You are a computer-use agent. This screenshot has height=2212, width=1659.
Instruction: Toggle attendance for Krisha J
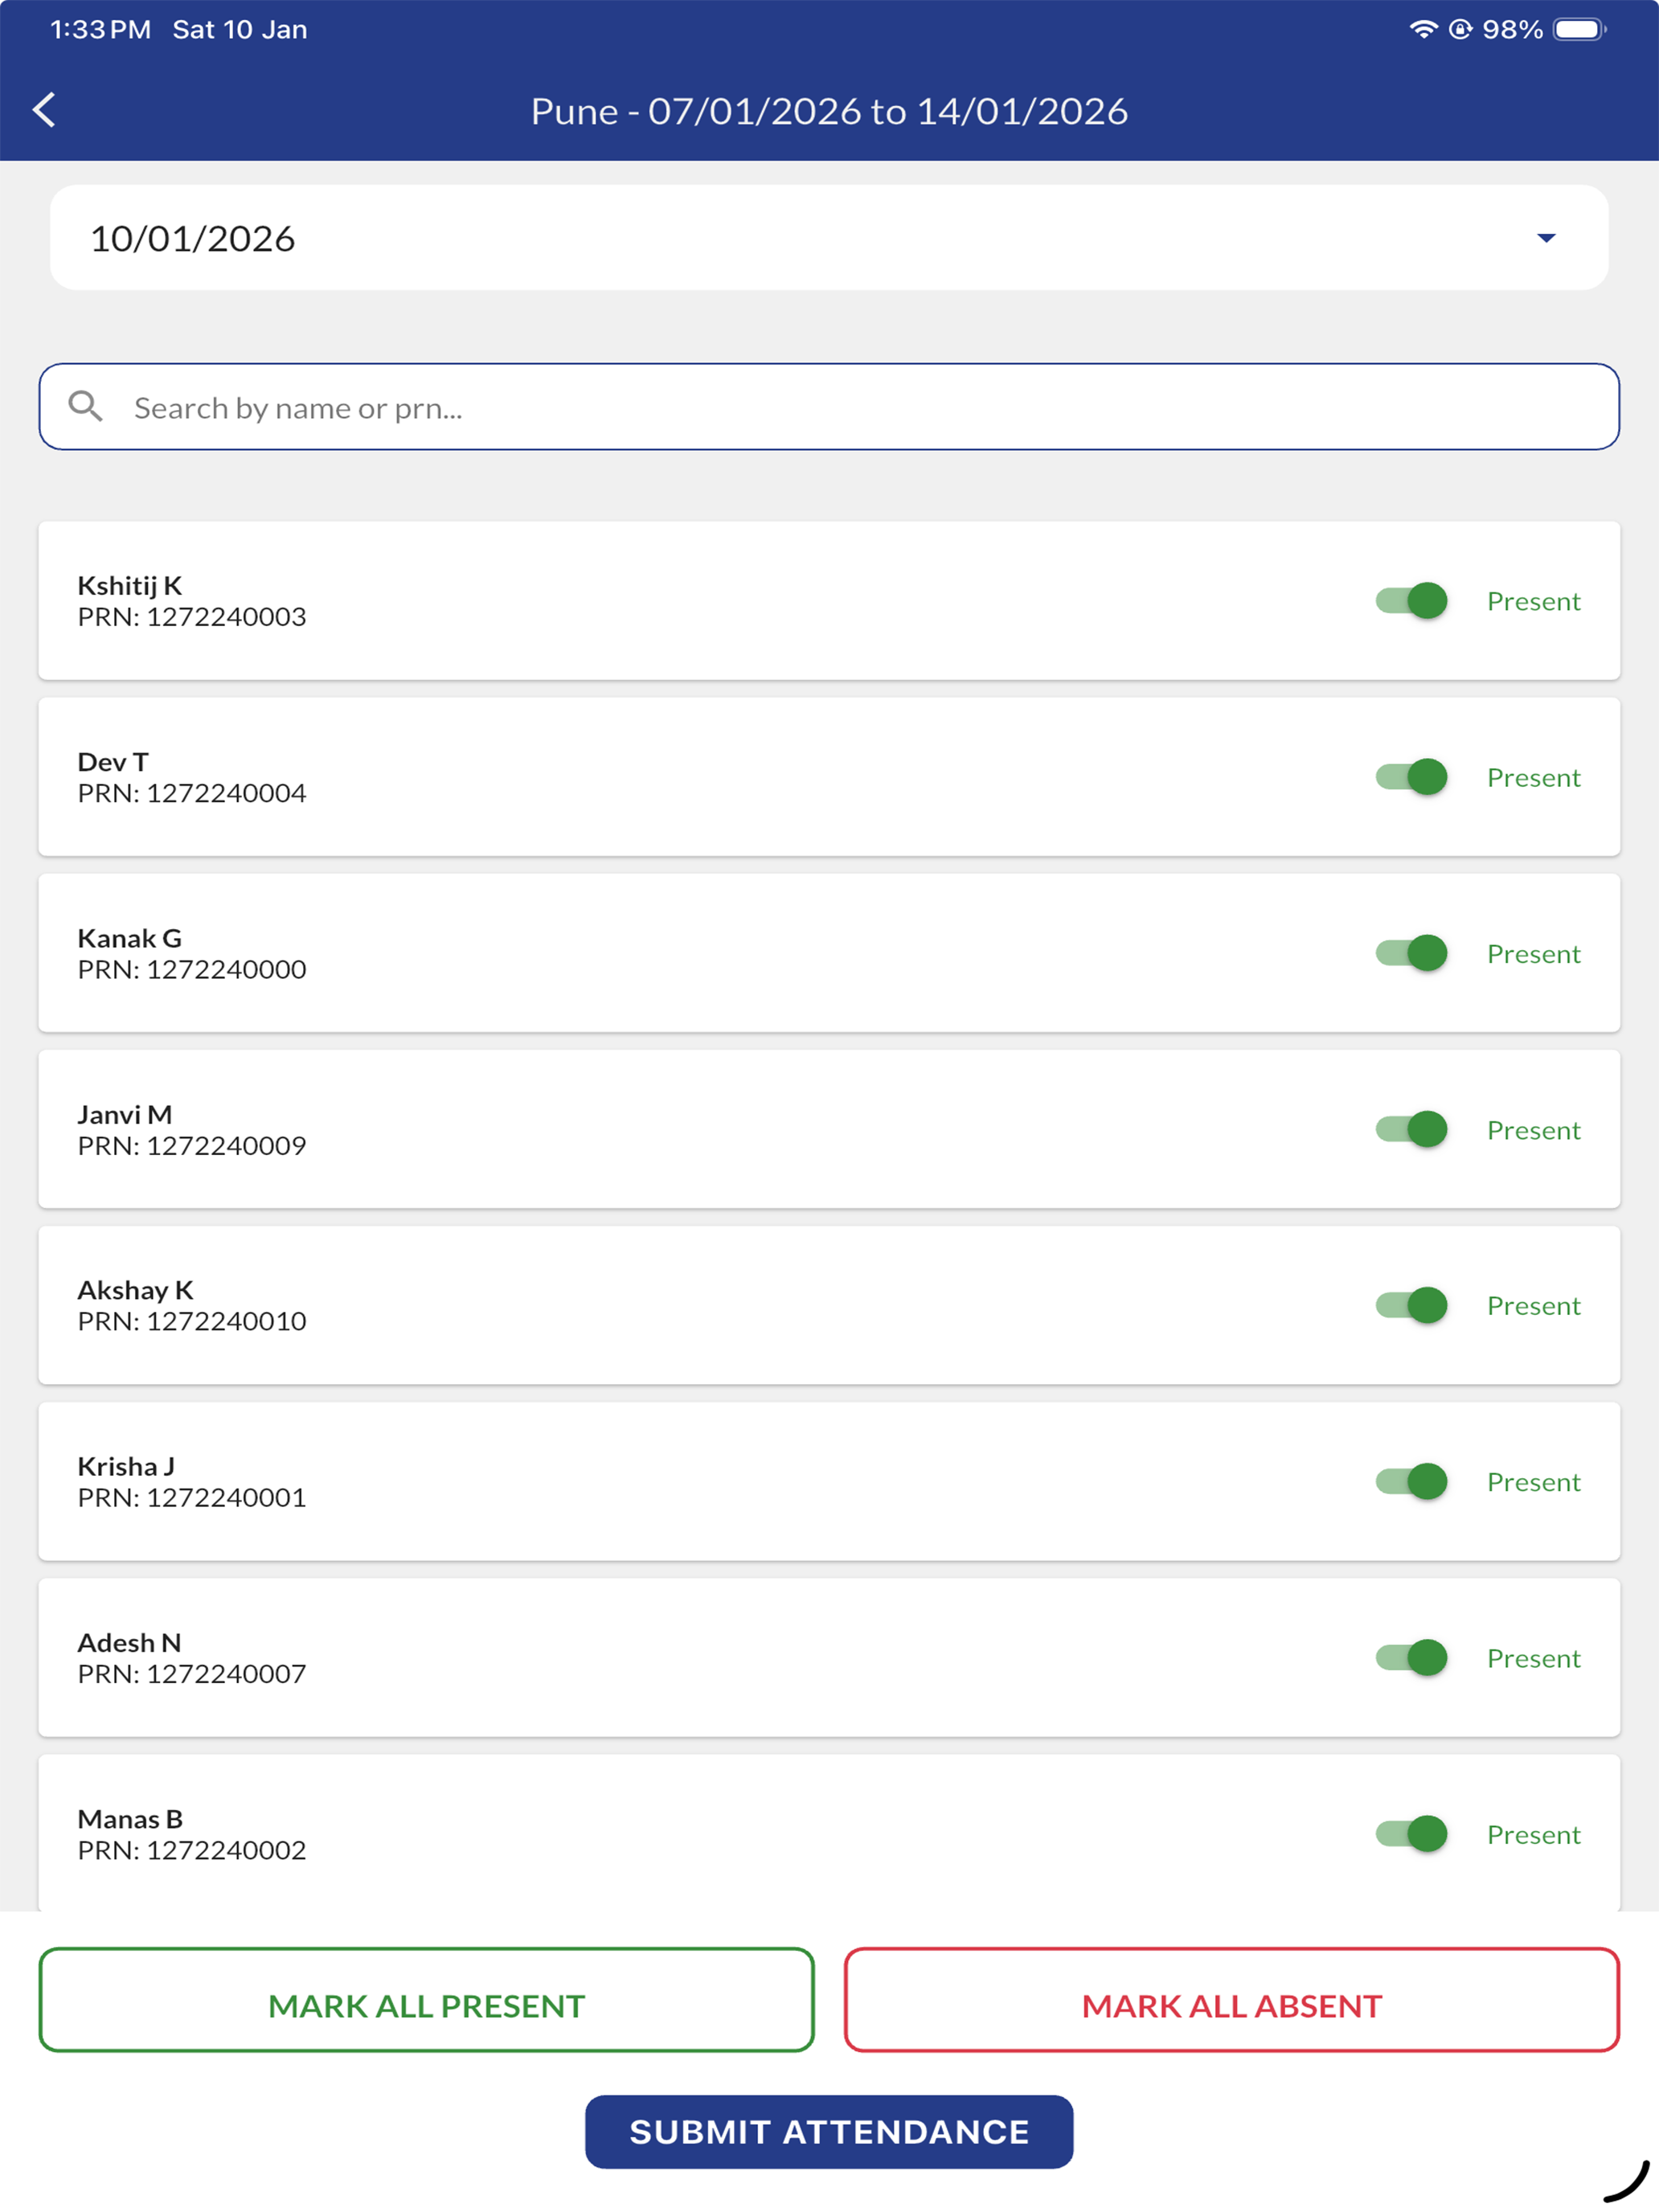pos(1411,1481)
